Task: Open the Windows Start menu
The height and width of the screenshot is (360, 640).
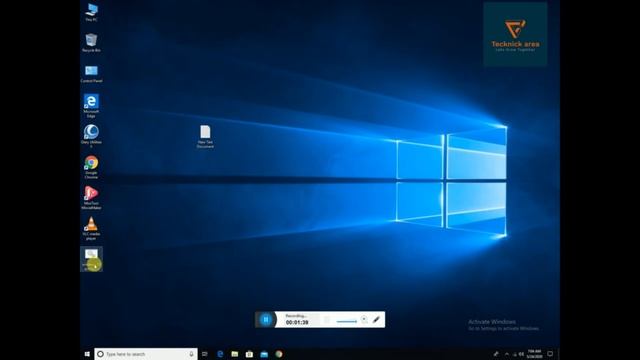Action: click(87, 354)
